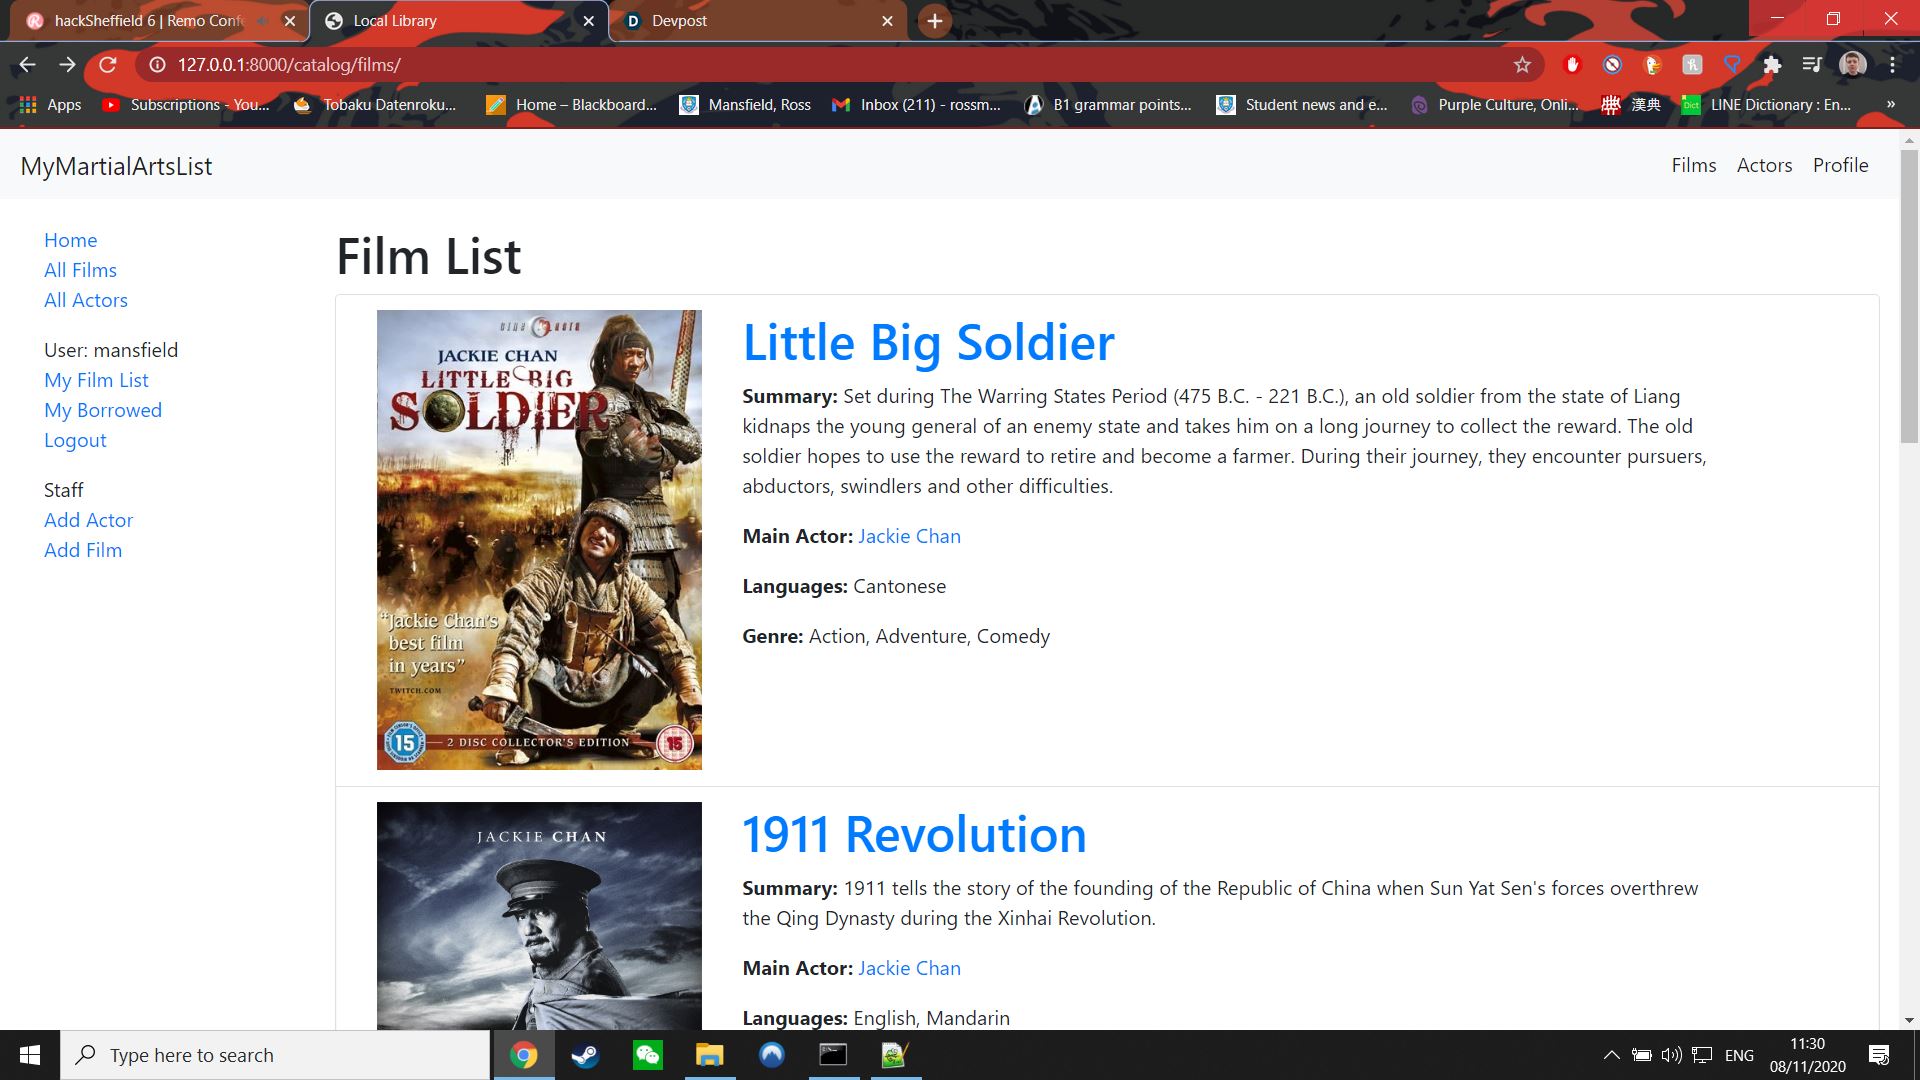Screen dimensions: 1920x1080
Task: Expand the hidden bookmarks chevron
Action: click(x=1890, y=105)
